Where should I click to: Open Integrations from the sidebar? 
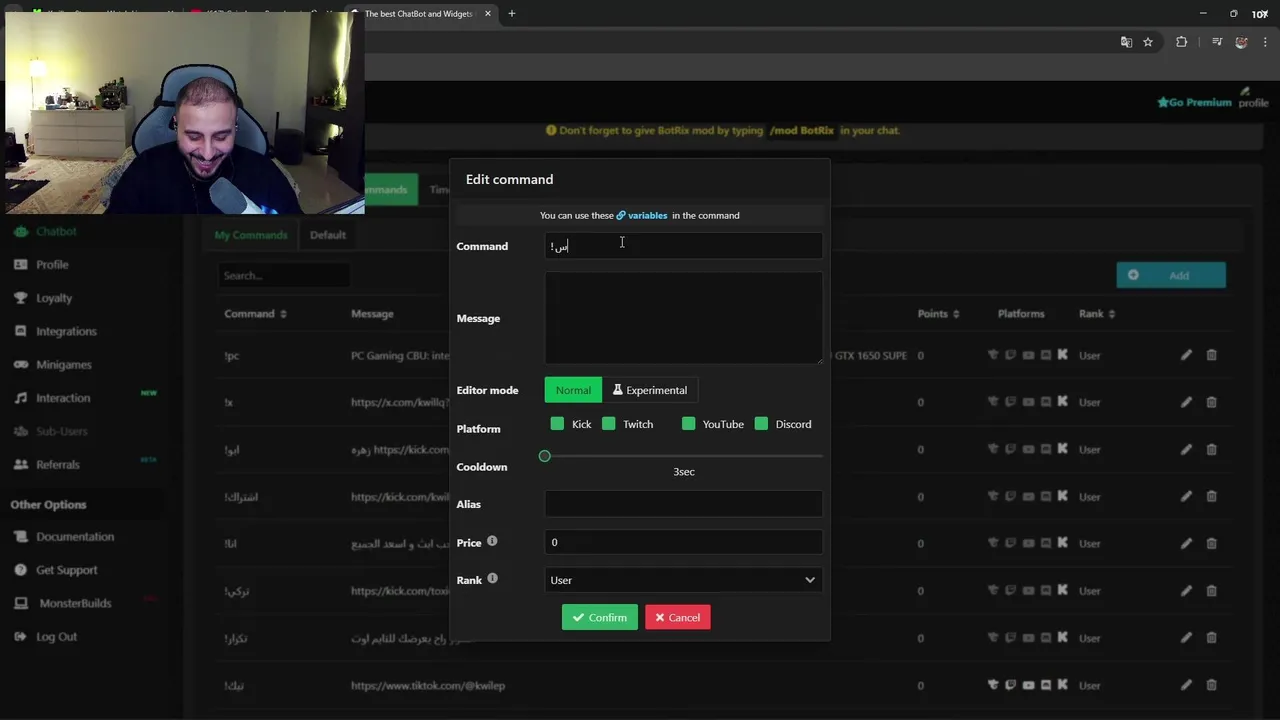click(x=55, y=331)
